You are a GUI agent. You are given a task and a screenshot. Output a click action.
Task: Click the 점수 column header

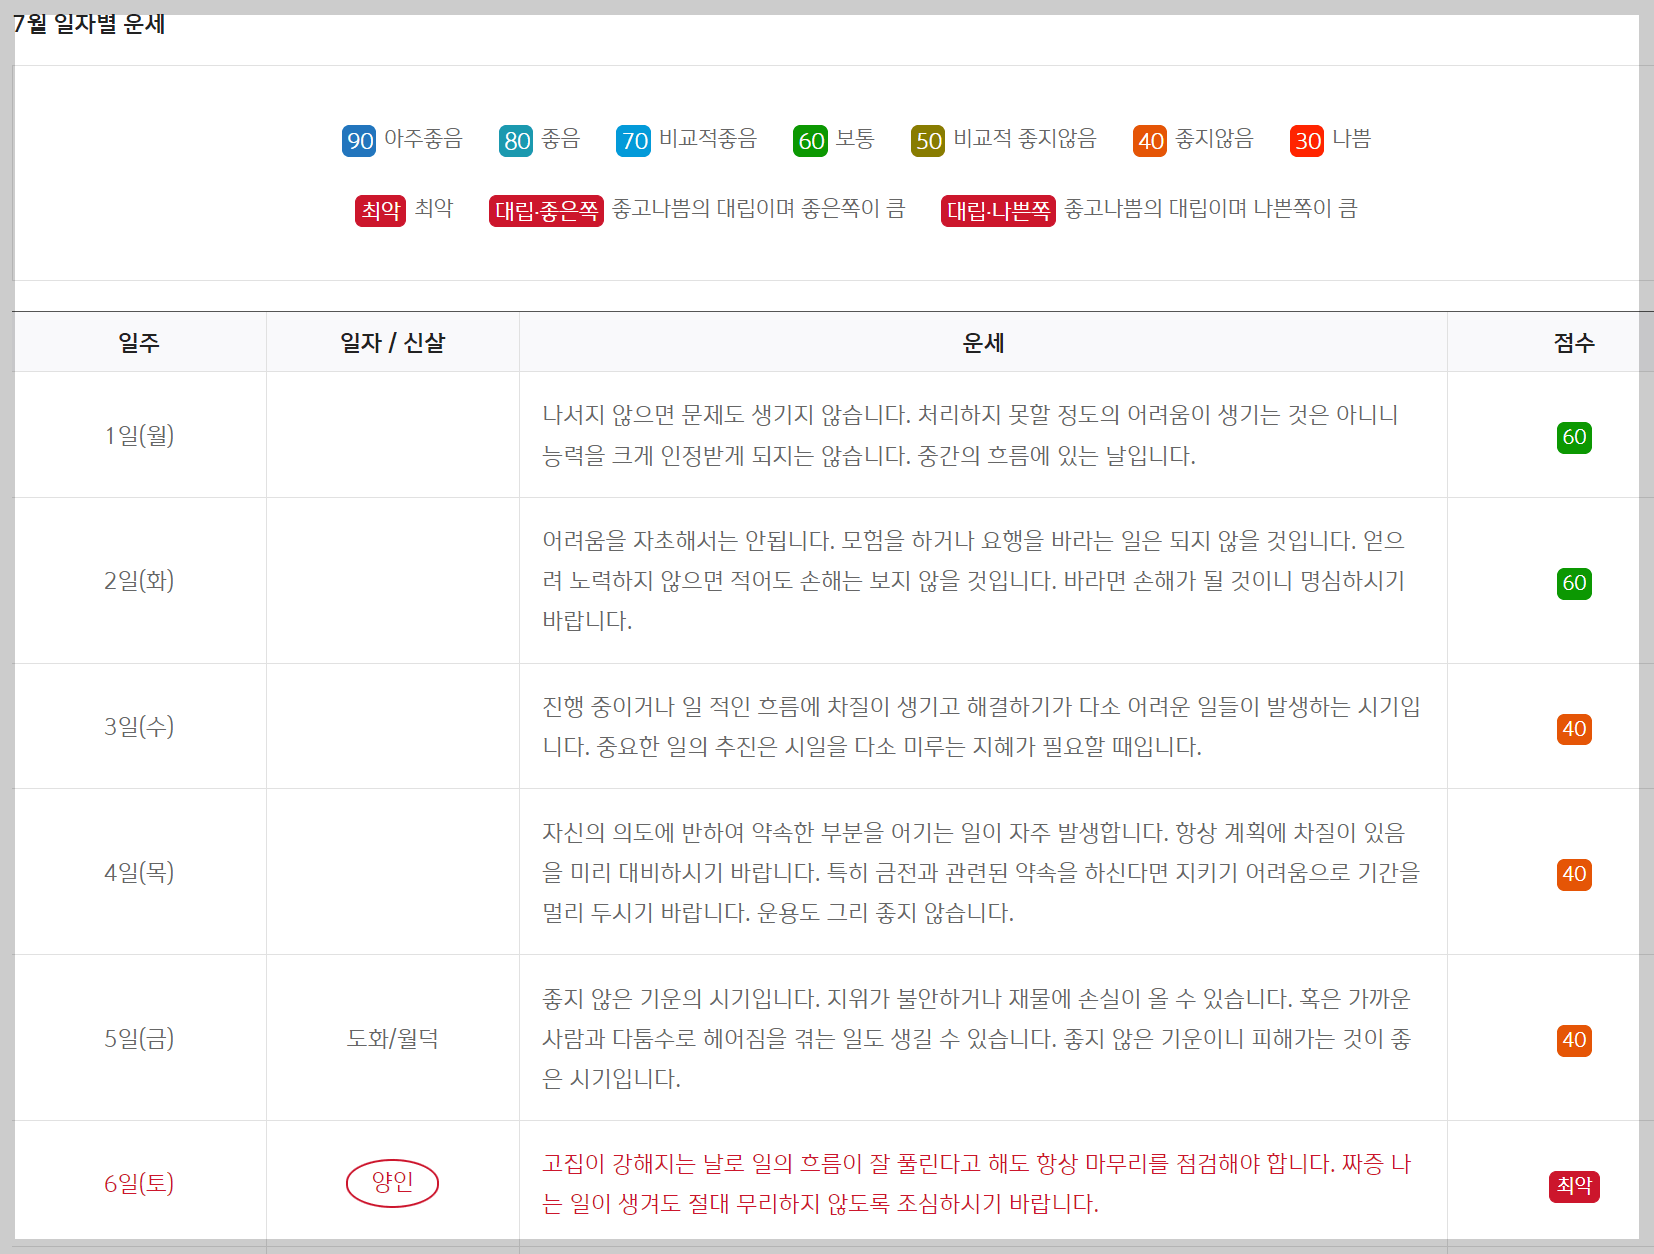(x=1572, y=341)
